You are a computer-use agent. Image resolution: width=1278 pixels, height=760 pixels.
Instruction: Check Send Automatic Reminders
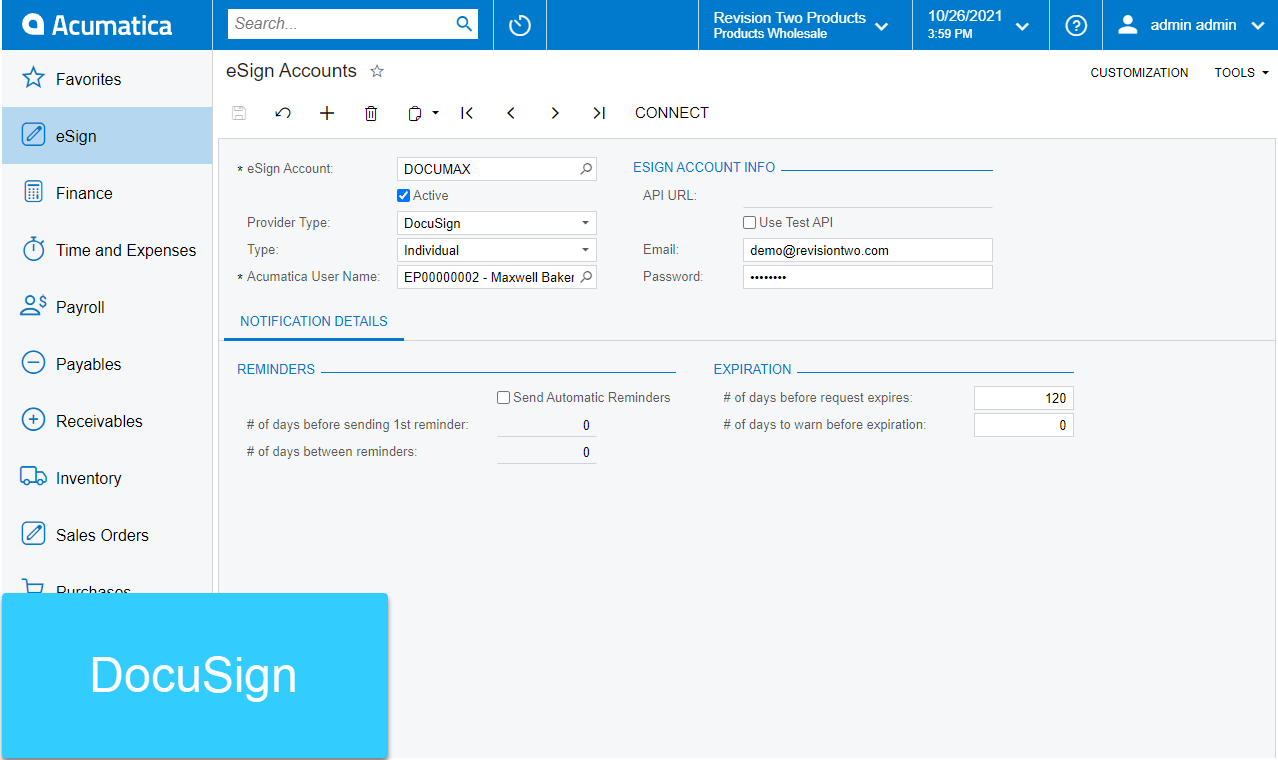coord(504,398)
